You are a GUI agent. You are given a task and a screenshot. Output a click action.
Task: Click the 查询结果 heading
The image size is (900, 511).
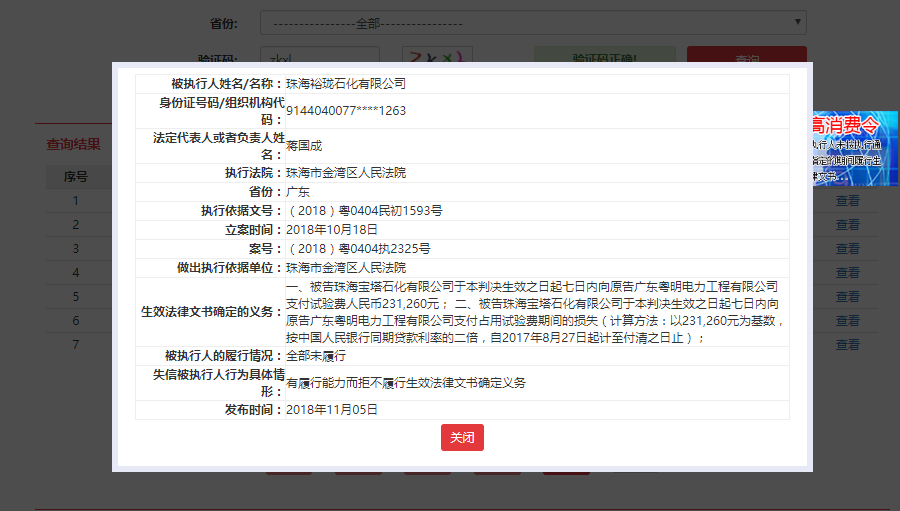73,144
